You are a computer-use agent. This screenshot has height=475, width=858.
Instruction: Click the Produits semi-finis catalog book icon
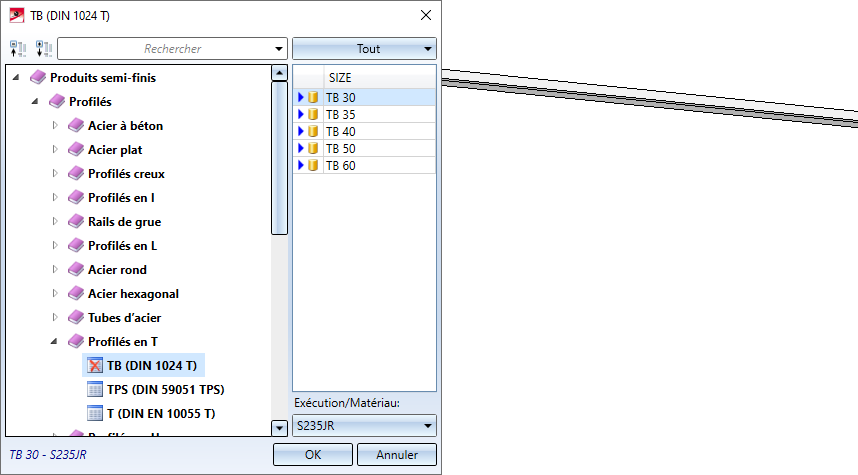[x=38, y=77]
